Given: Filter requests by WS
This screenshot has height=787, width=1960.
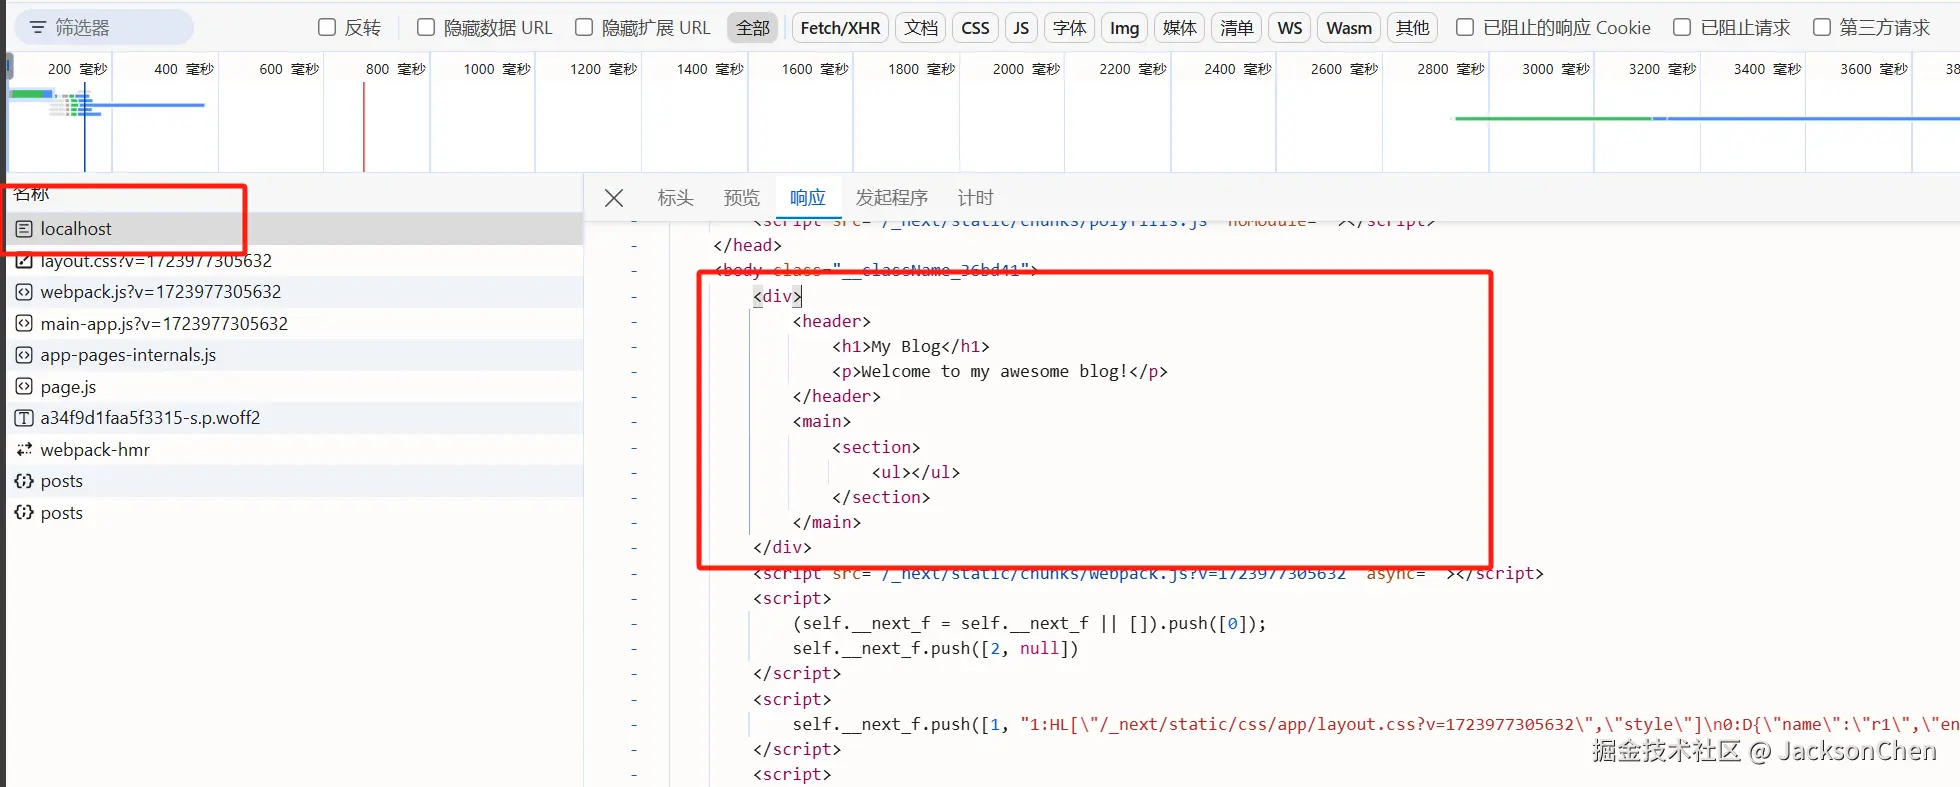Looking at the screenshot, I should tap(1290, 28).
